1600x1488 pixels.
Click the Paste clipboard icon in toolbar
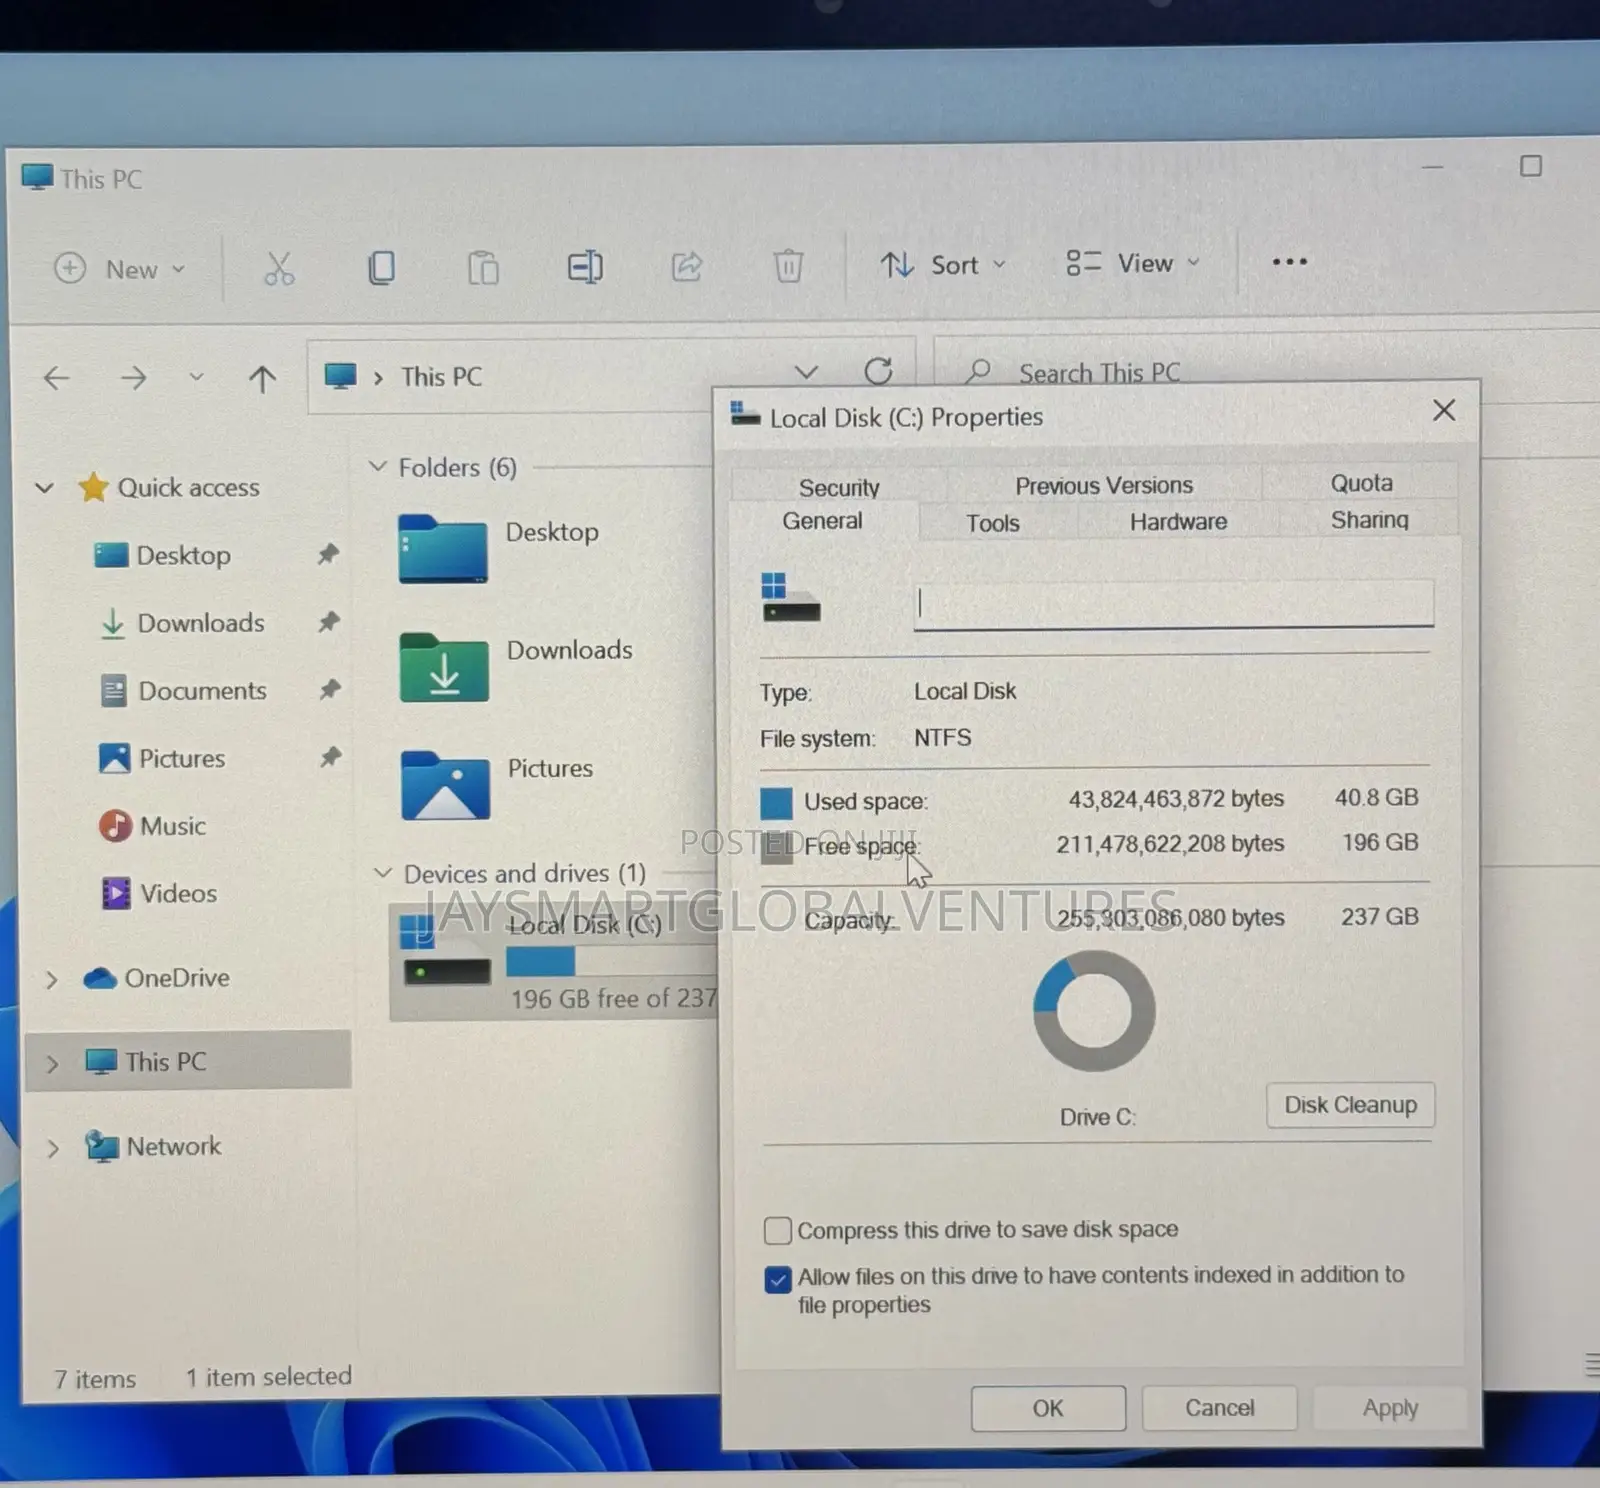pyautogui.click(x=483, y=267)
